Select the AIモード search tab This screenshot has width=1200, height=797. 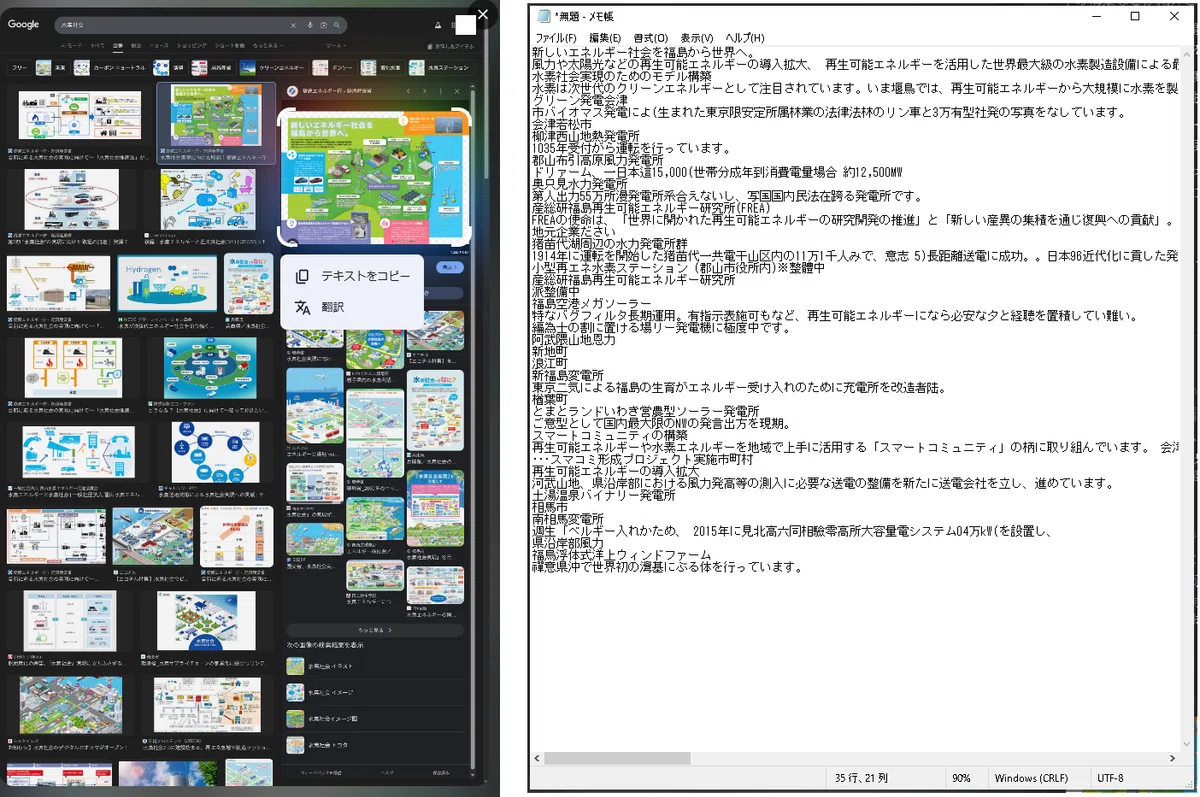point(72,46)
